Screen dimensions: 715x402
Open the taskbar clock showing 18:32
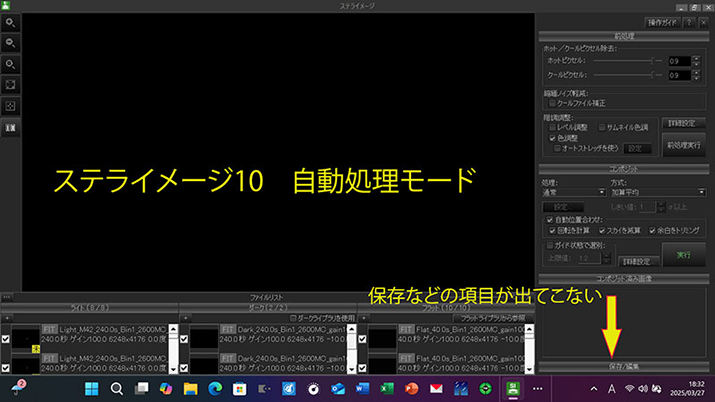pyautogui.click(x=688, y=389)
